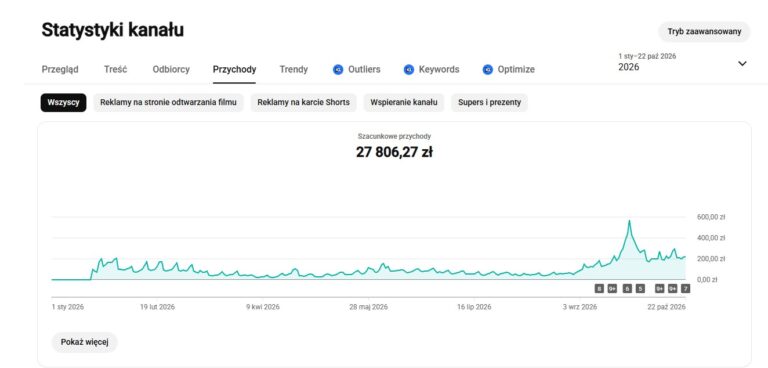This screenshot has width=768, height=368.
Task: Open the Outliers tab via its blue icon
Action: [338, 70]
